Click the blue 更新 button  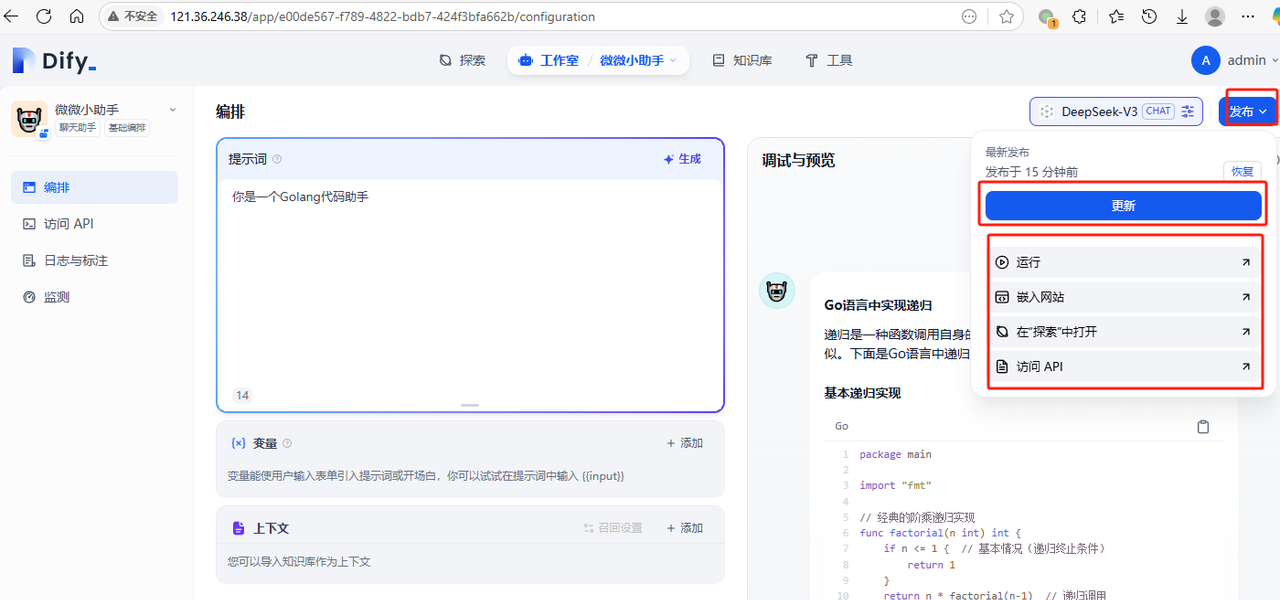coord(1123,206)
